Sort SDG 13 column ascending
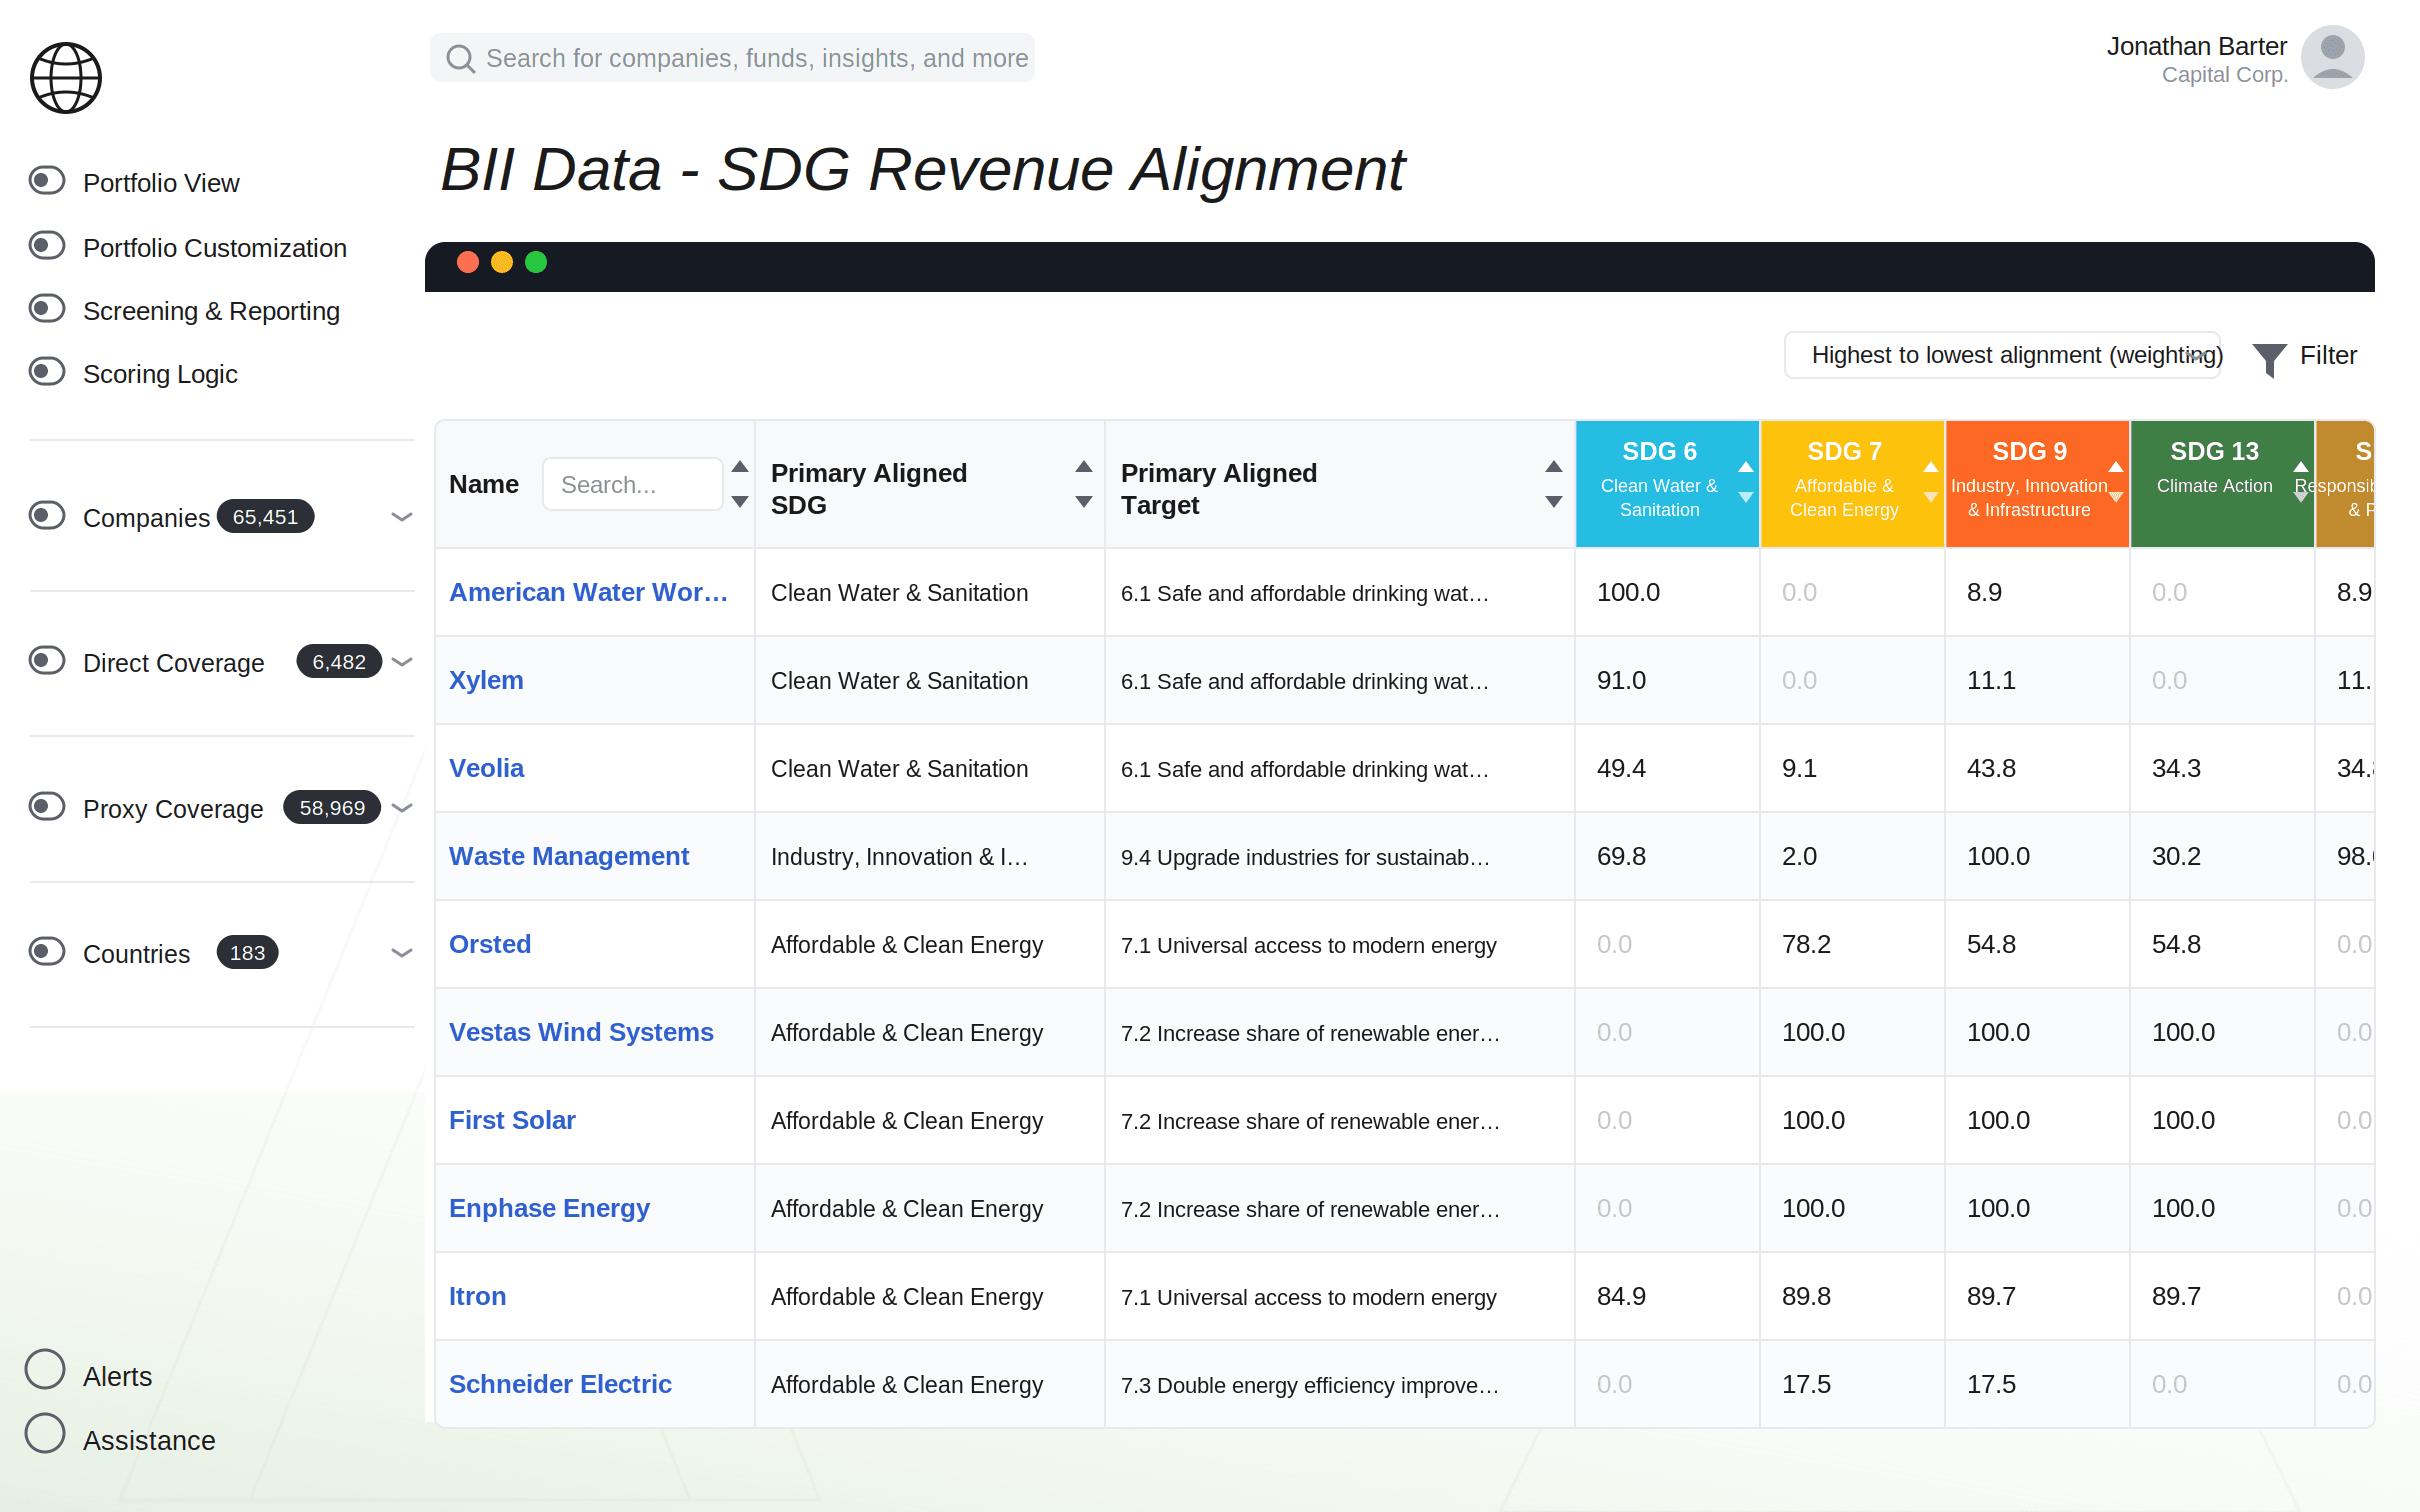 pyautogui.click(x=2301, y=467)
